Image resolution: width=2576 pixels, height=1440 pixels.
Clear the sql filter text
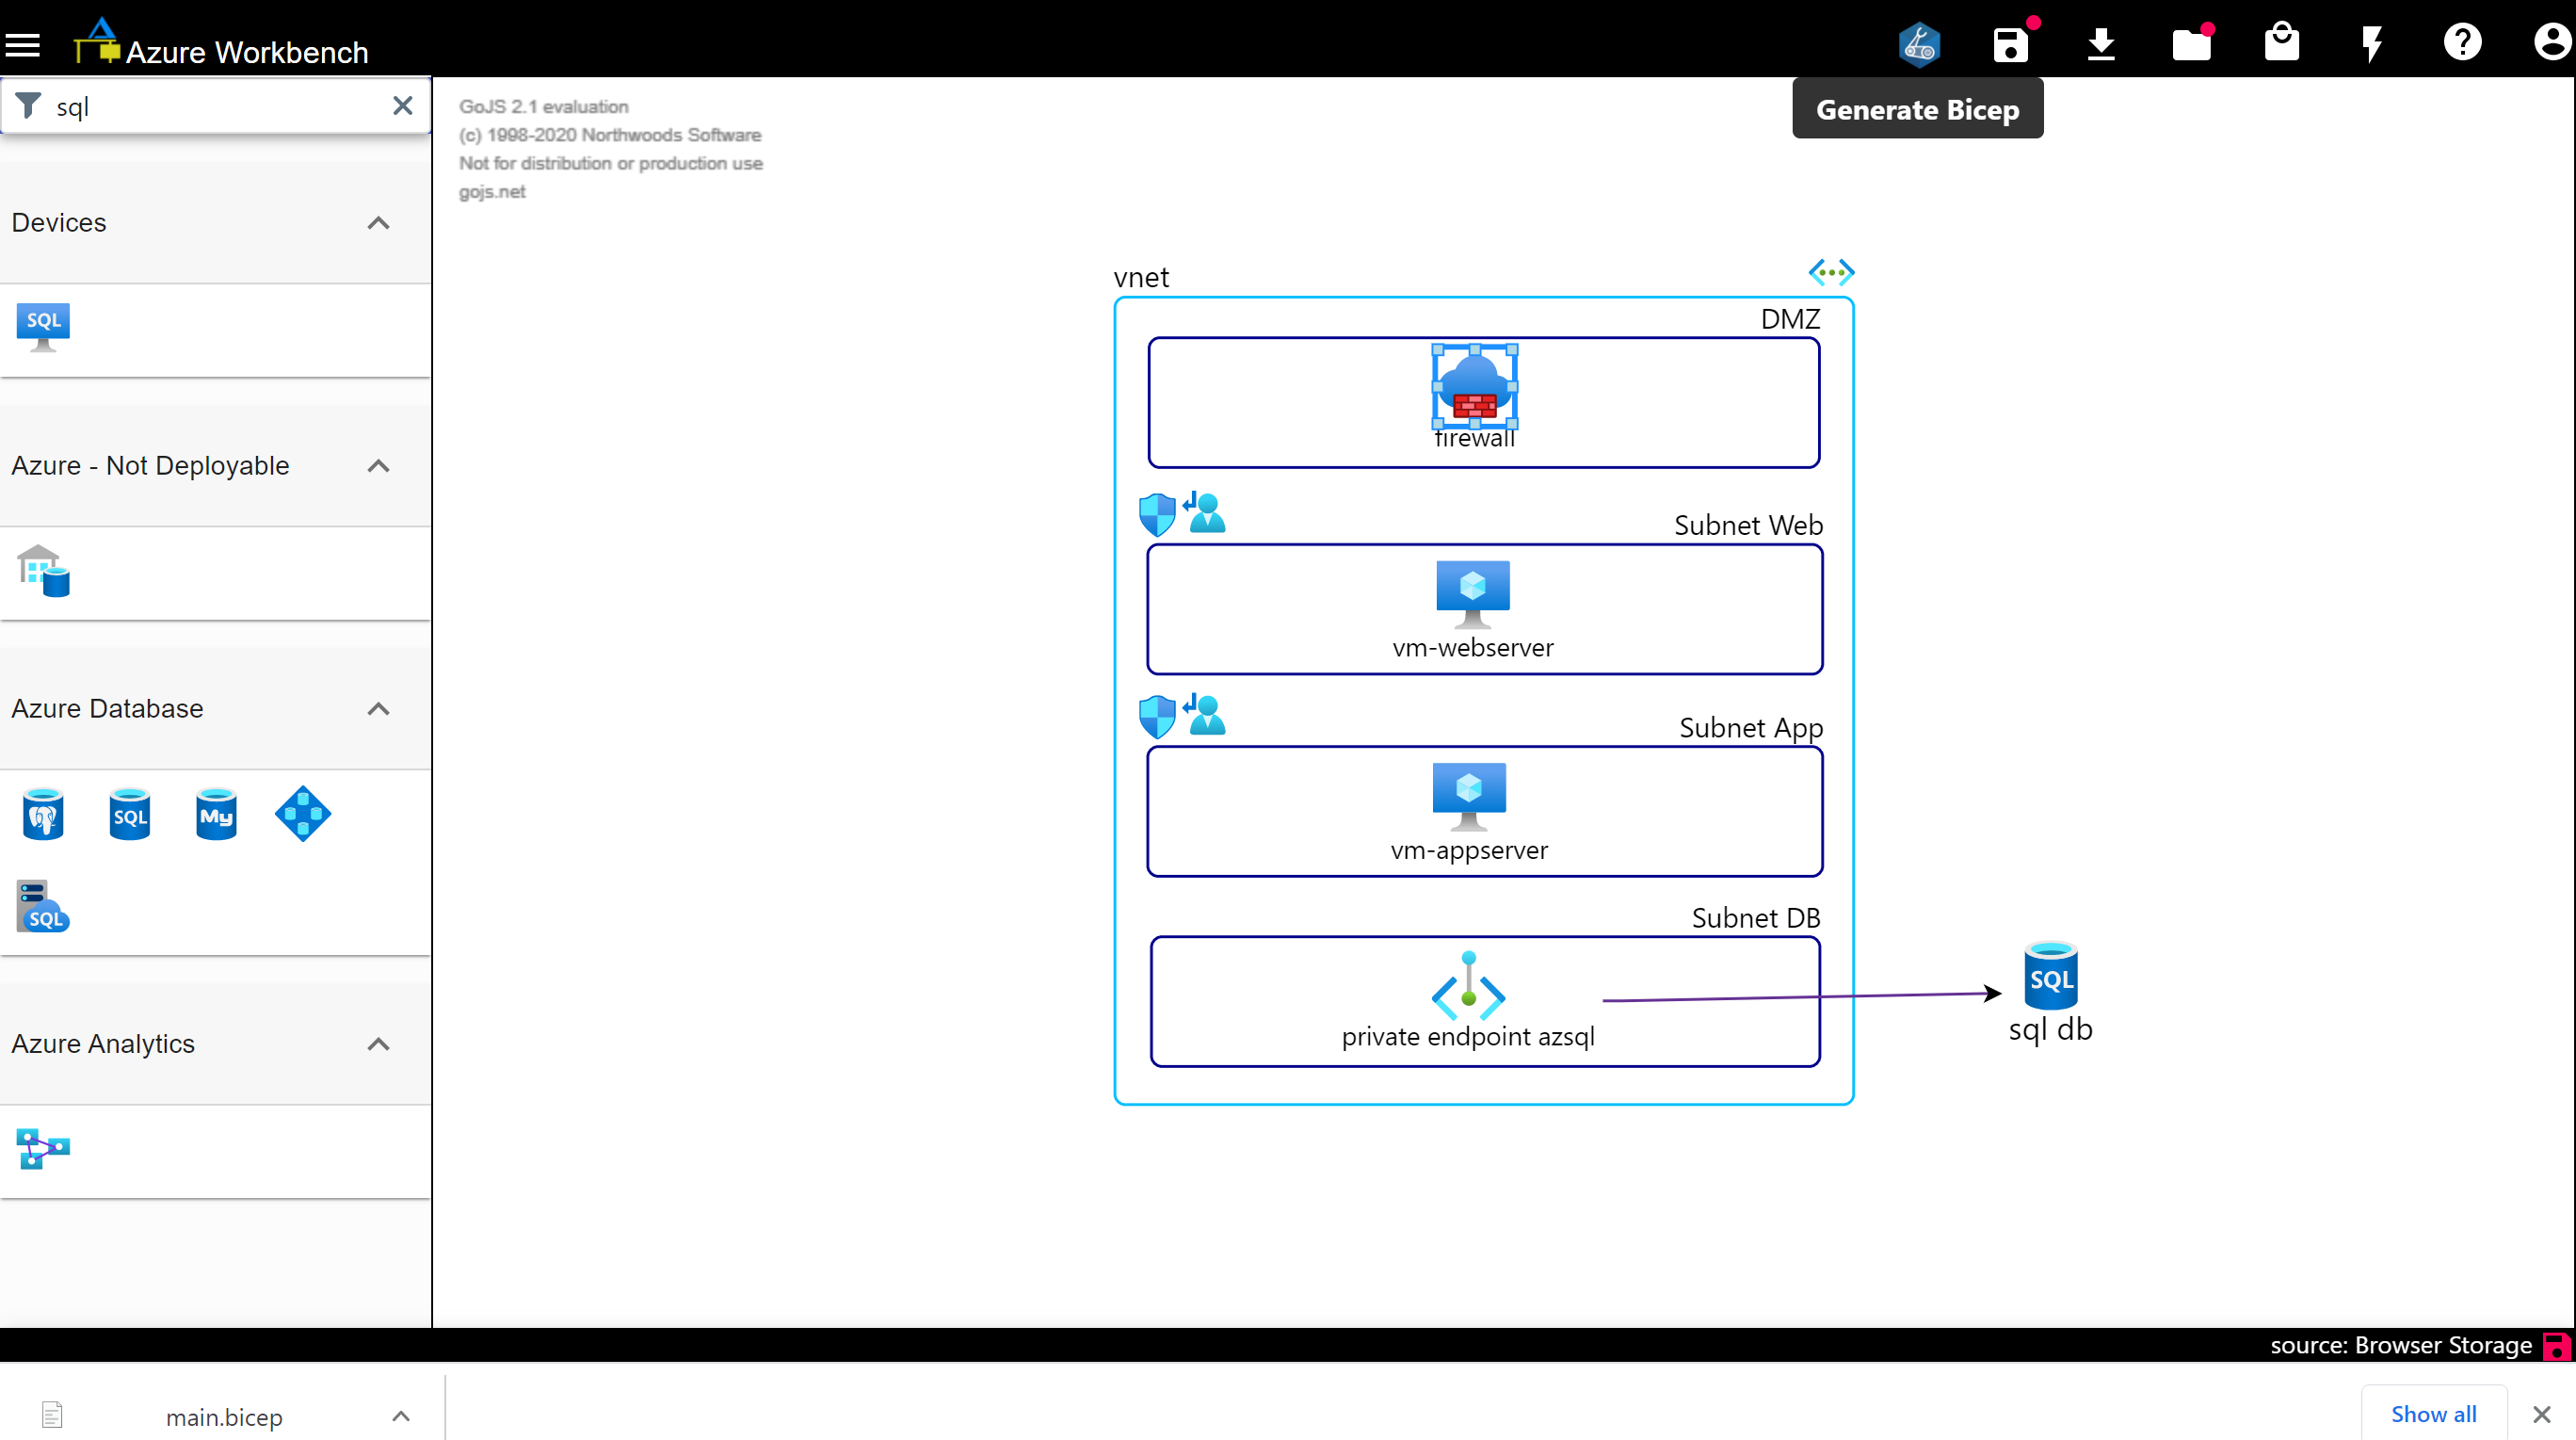[402, 106]
